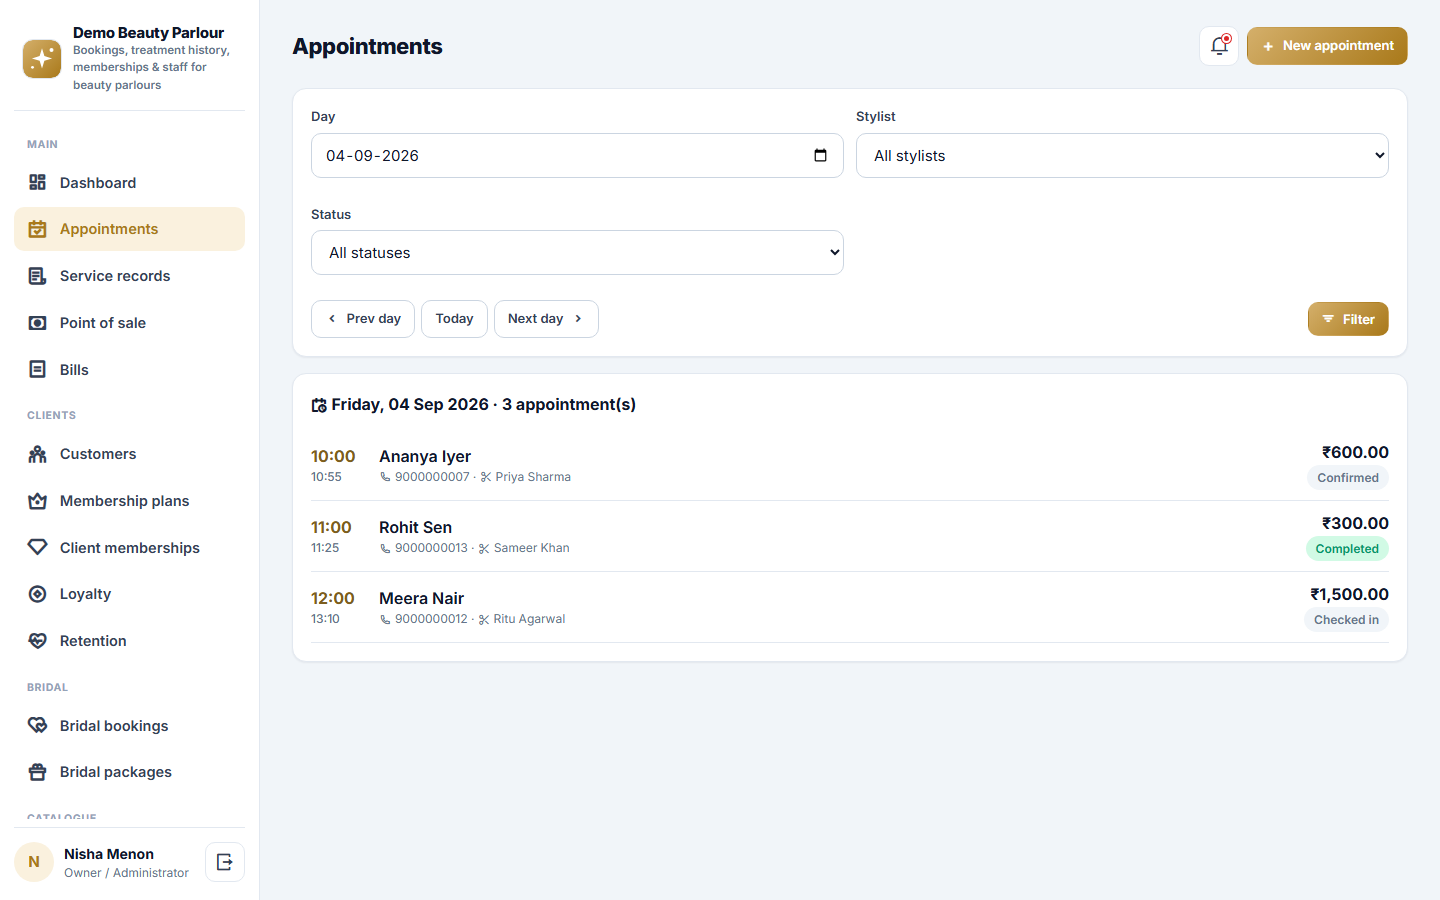Open Service records page
Screen dimensions: 1440x900
coord(129,276)
